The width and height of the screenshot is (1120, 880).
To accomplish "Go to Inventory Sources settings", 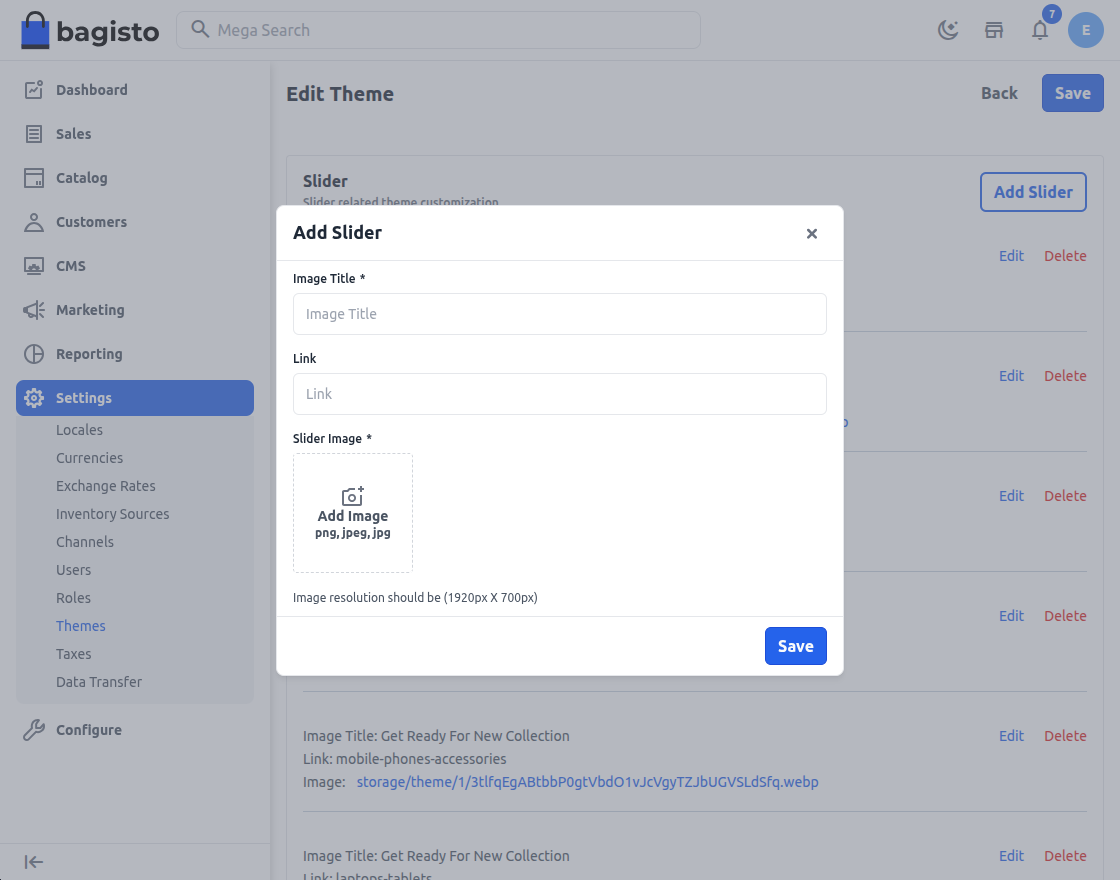I will point(113,514).
